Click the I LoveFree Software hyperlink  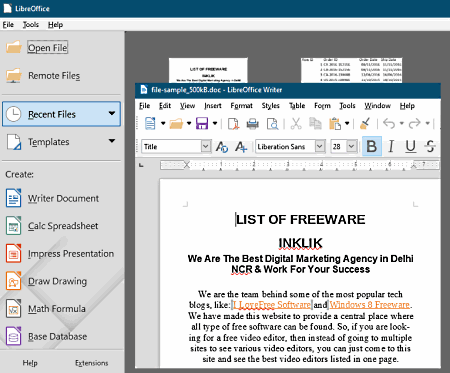(x=271, y=305)
